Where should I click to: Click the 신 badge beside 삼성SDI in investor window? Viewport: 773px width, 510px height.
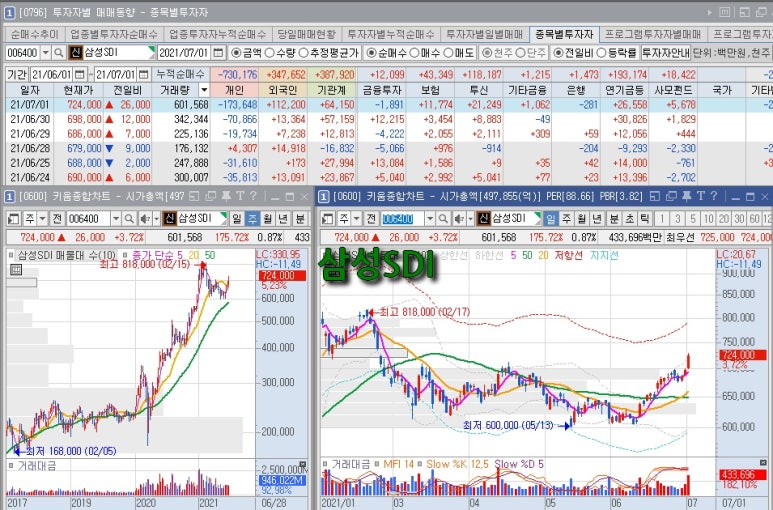75,52
